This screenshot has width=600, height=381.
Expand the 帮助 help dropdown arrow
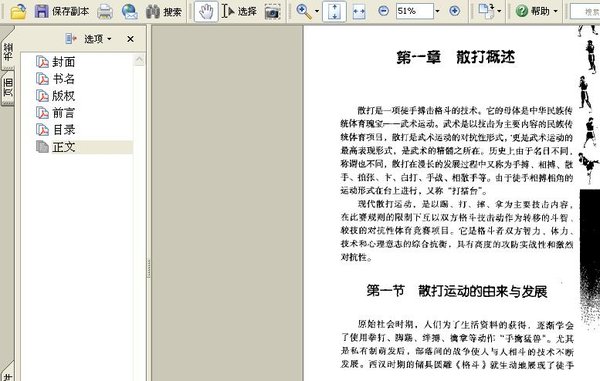[x=556, y=11]
